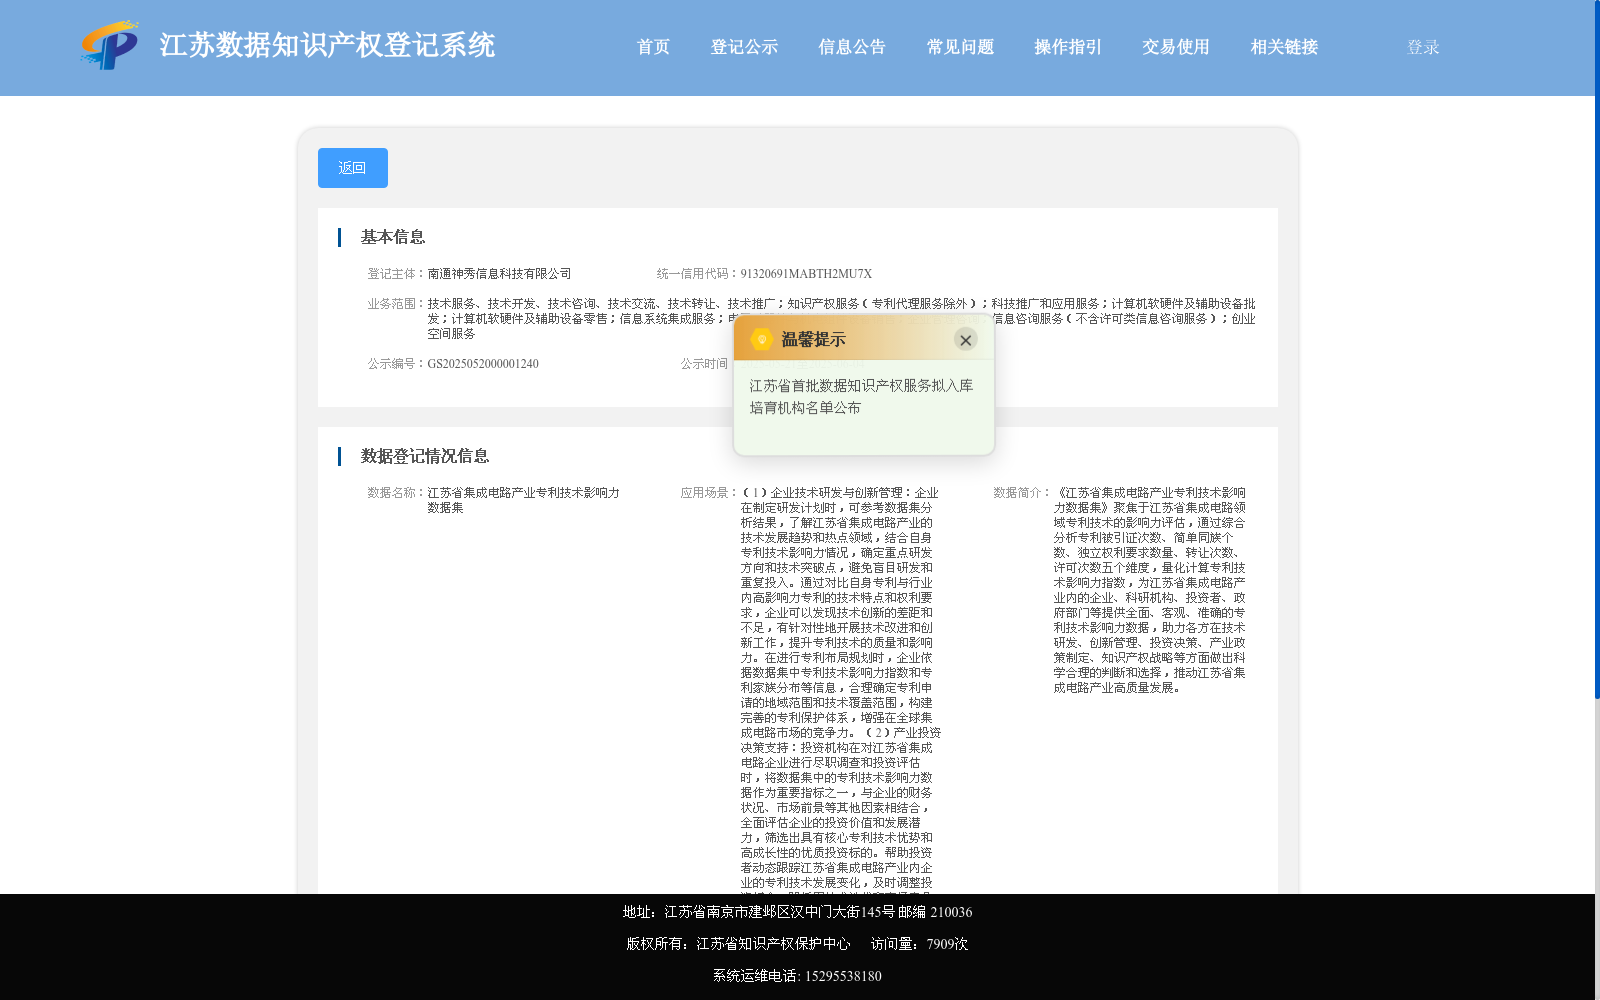Click the page vertical scrollbar
Image resolution: width=1600 pixels, height=1000 pixels.
pyautogui.click(x=1597, y=350)
